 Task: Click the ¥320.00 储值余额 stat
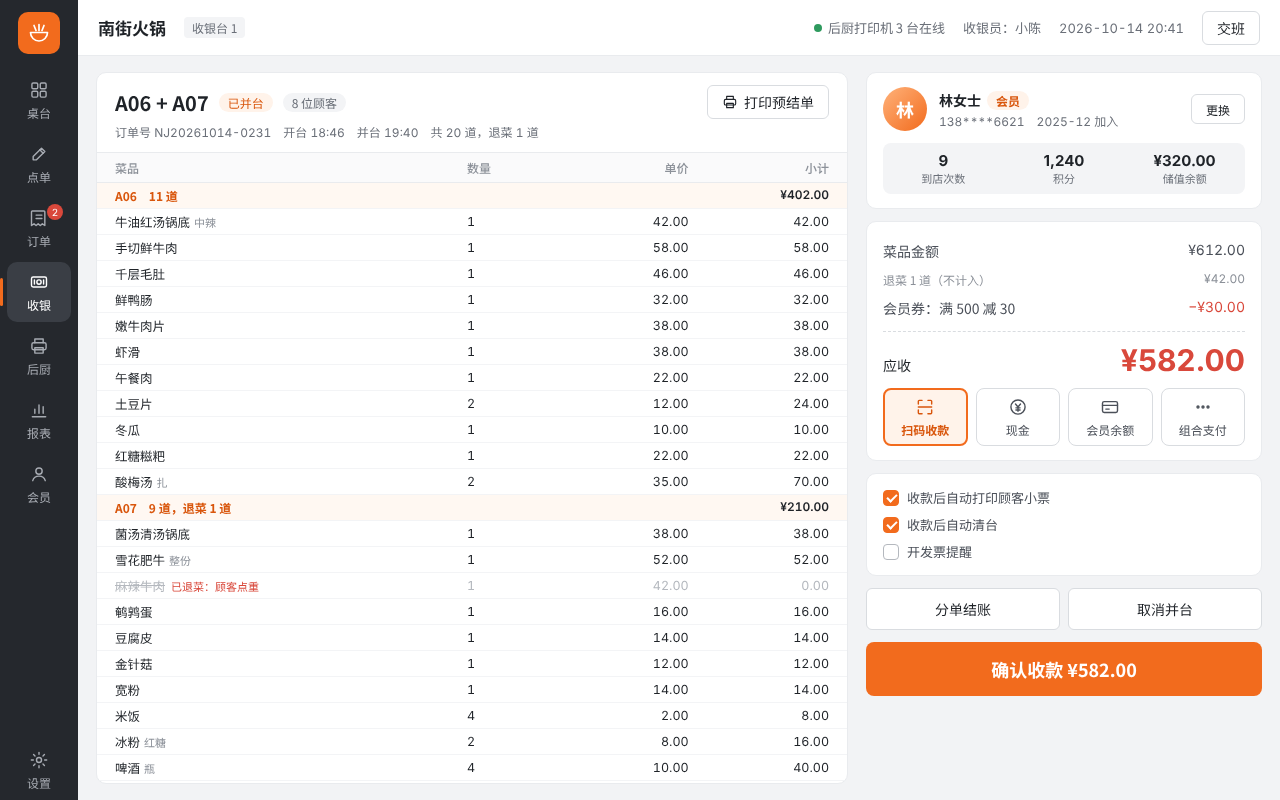(1184, 168)
